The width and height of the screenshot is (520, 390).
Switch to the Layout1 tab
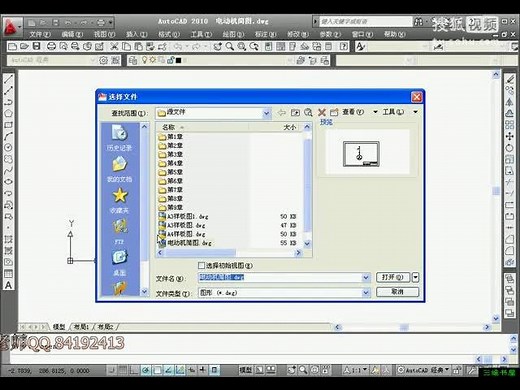click(81, 327)
